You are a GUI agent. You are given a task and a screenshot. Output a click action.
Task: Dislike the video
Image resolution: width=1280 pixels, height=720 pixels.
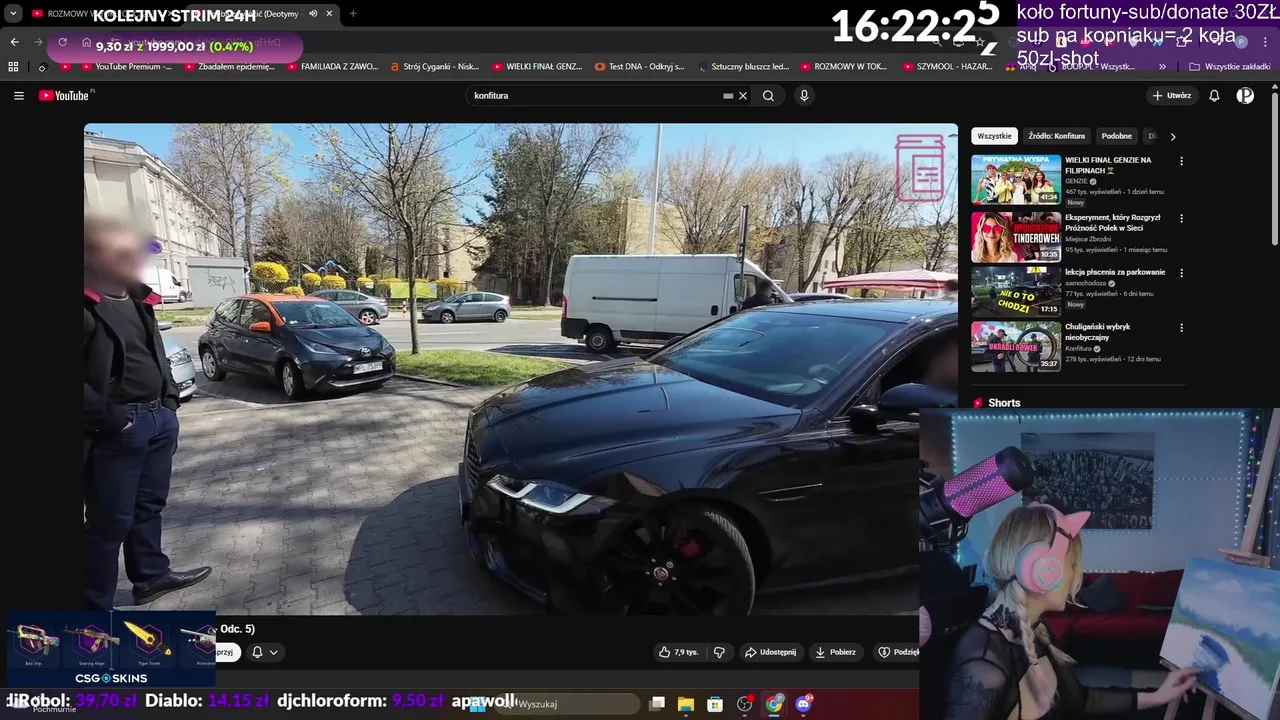(x=719, y=652)
